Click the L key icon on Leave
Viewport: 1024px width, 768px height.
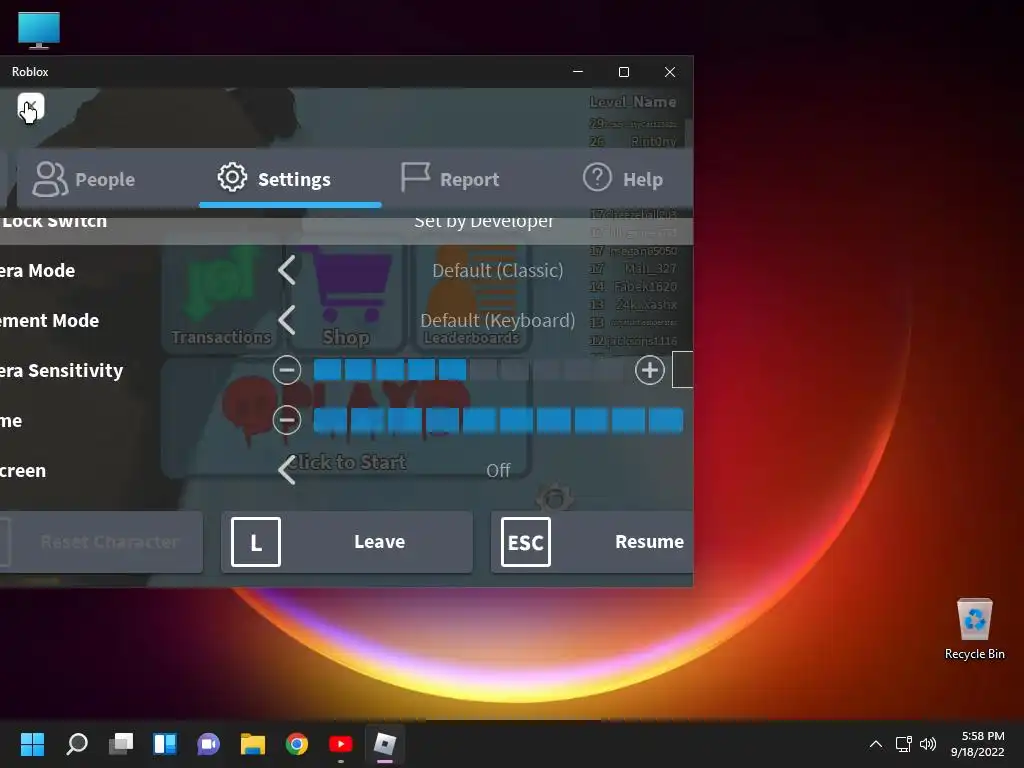256,542
